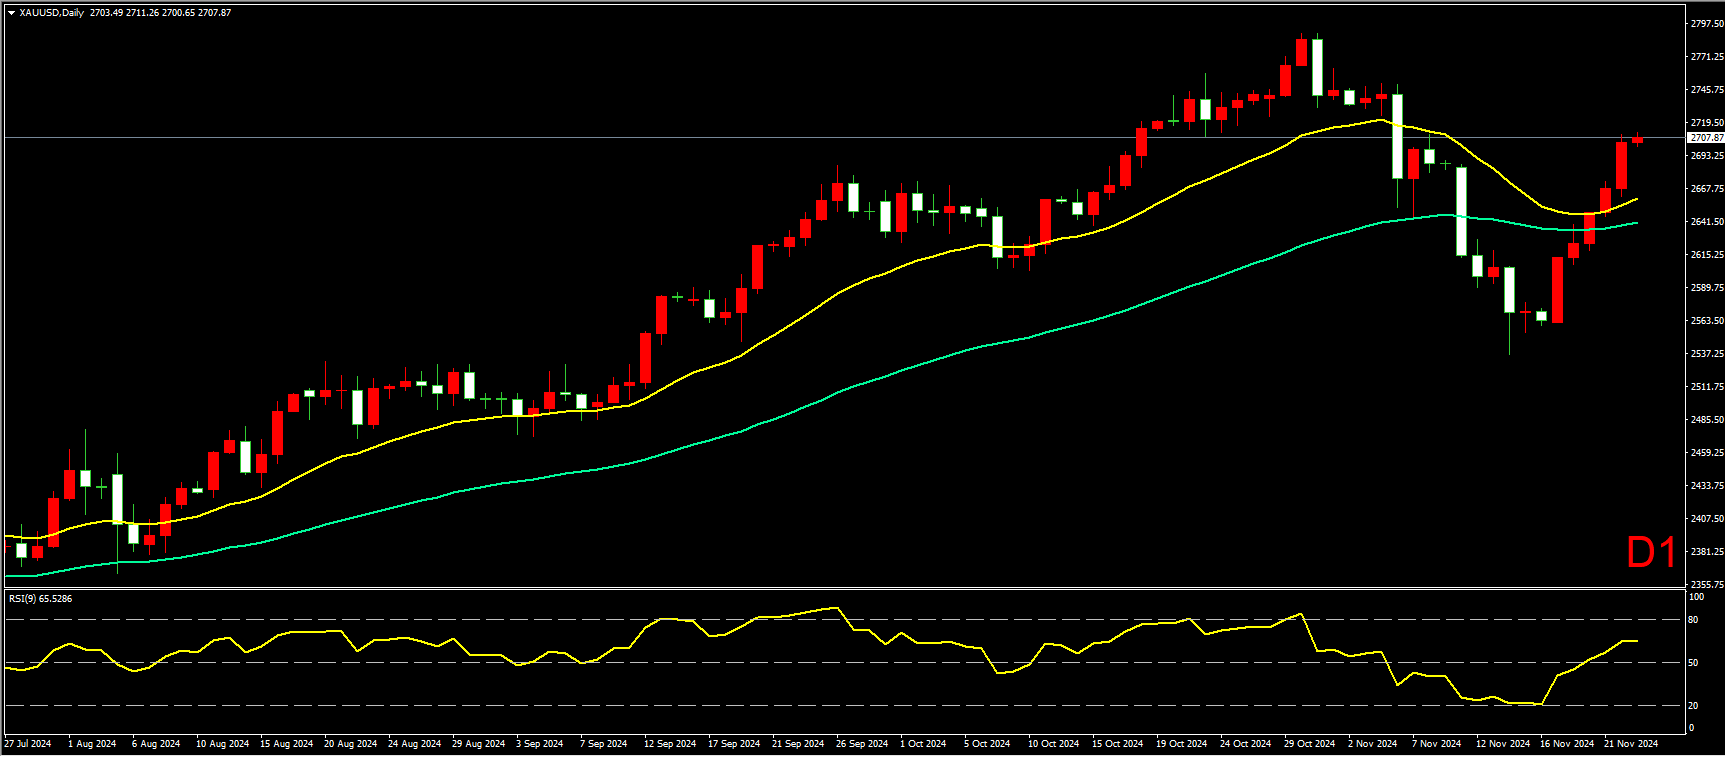Screen dimensions: 1725x757
Task: Click the 24 Oct 2024 date label
Action: (1246, 743)
